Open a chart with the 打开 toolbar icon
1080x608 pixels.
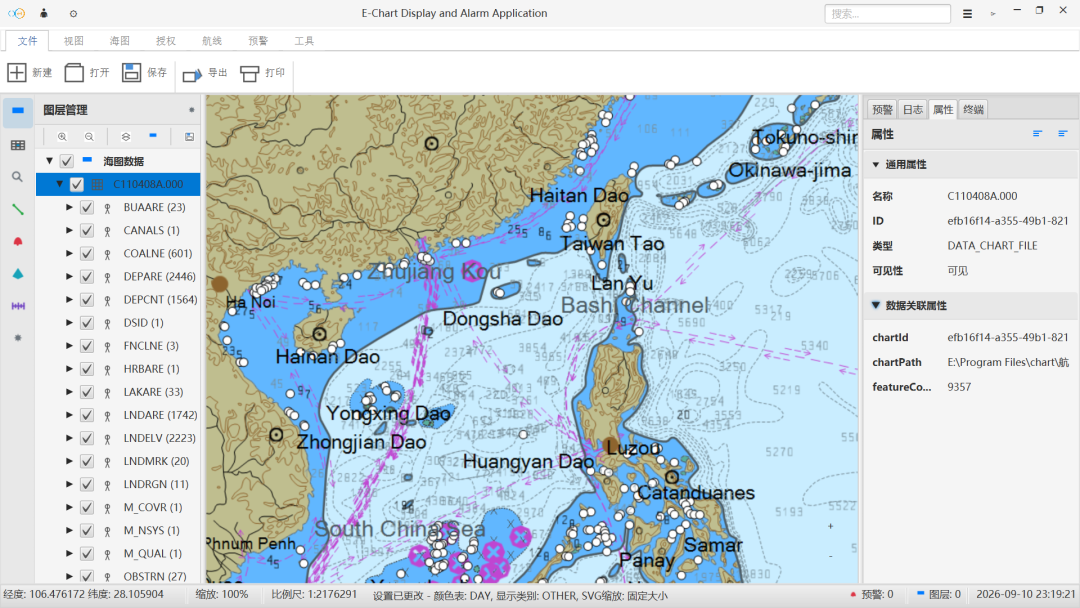click(74, 72)
